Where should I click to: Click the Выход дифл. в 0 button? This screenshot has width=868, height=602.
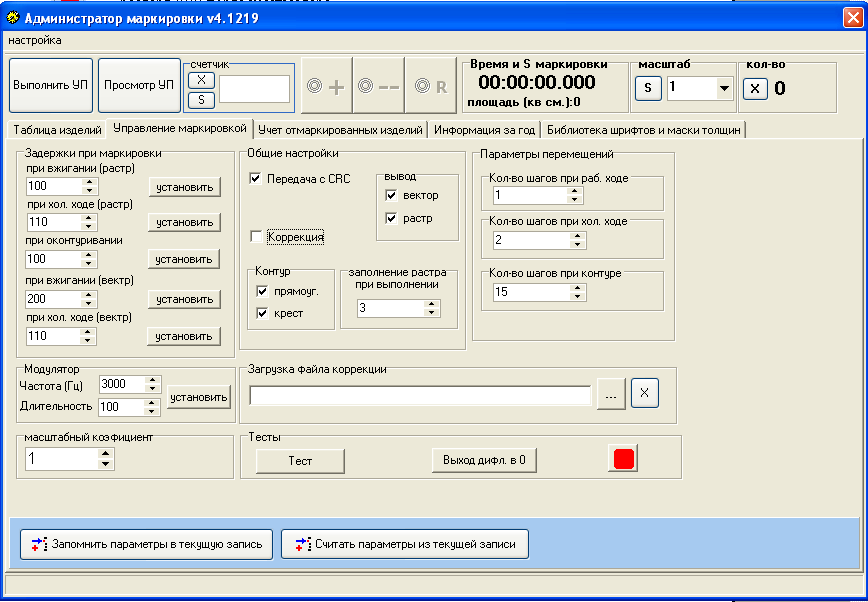(x=484, y=460)
